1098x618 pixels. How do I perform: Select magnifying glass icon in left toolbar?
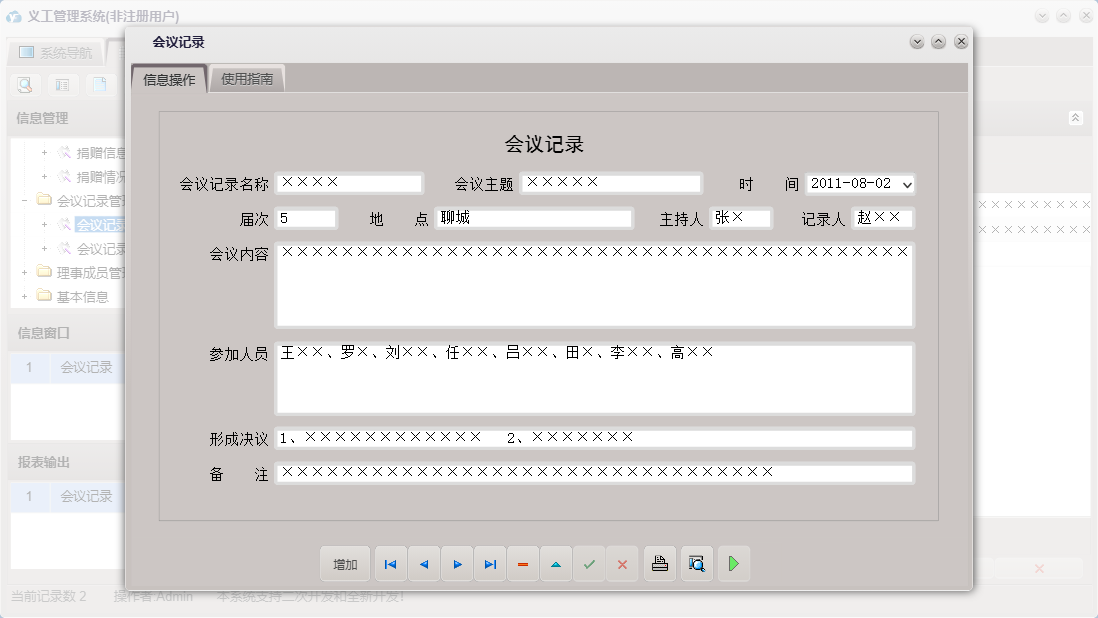[24, 85]
